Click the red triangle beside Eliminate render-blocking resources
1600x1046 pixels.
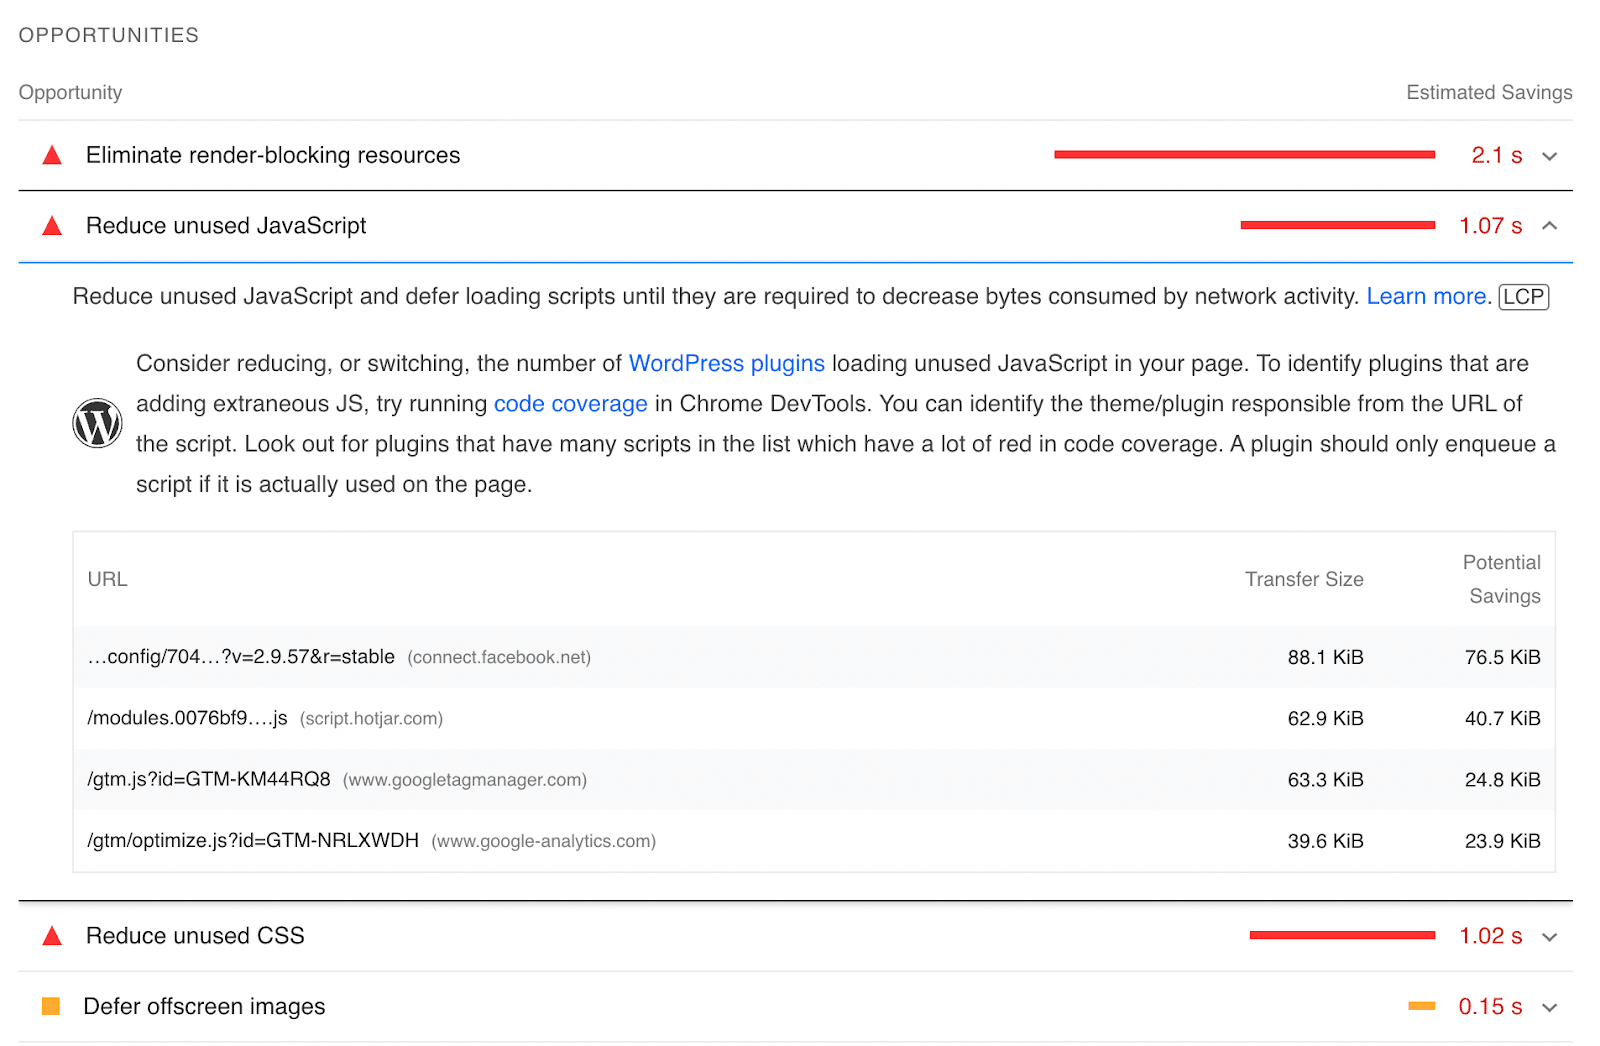[52, 156]
